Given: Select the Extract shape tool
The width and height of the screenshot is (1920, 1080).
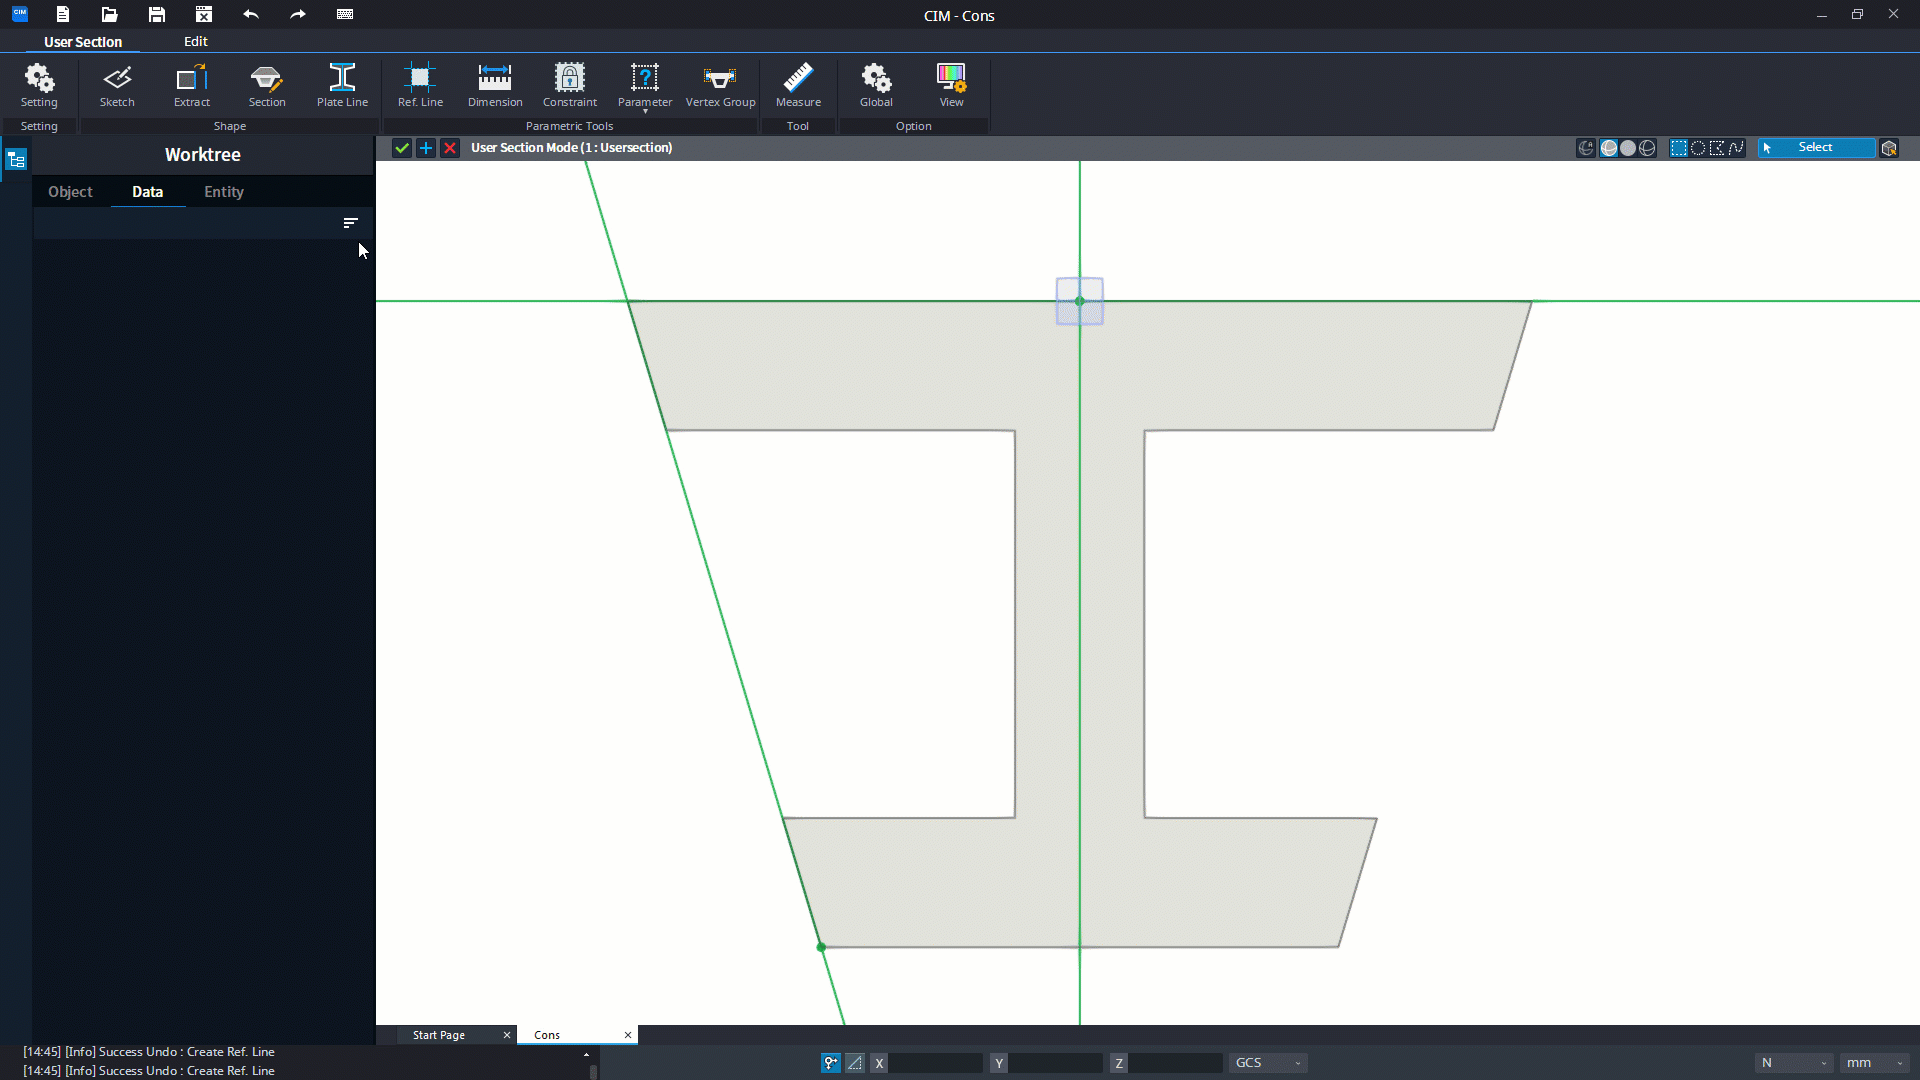Looking at the screenshot, I should [191, 85].
